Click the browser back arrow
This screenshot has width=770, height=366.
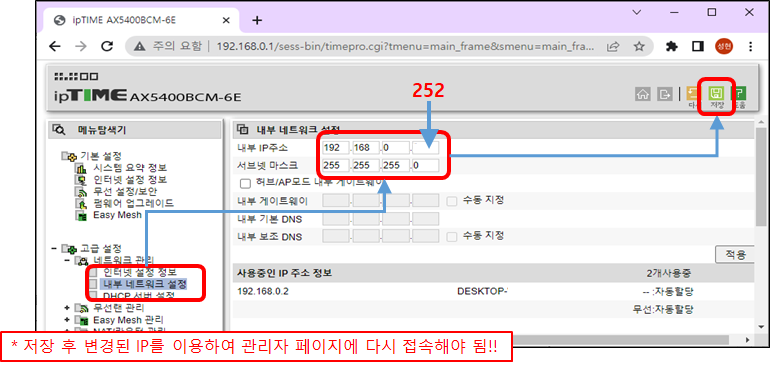(55, 46)
